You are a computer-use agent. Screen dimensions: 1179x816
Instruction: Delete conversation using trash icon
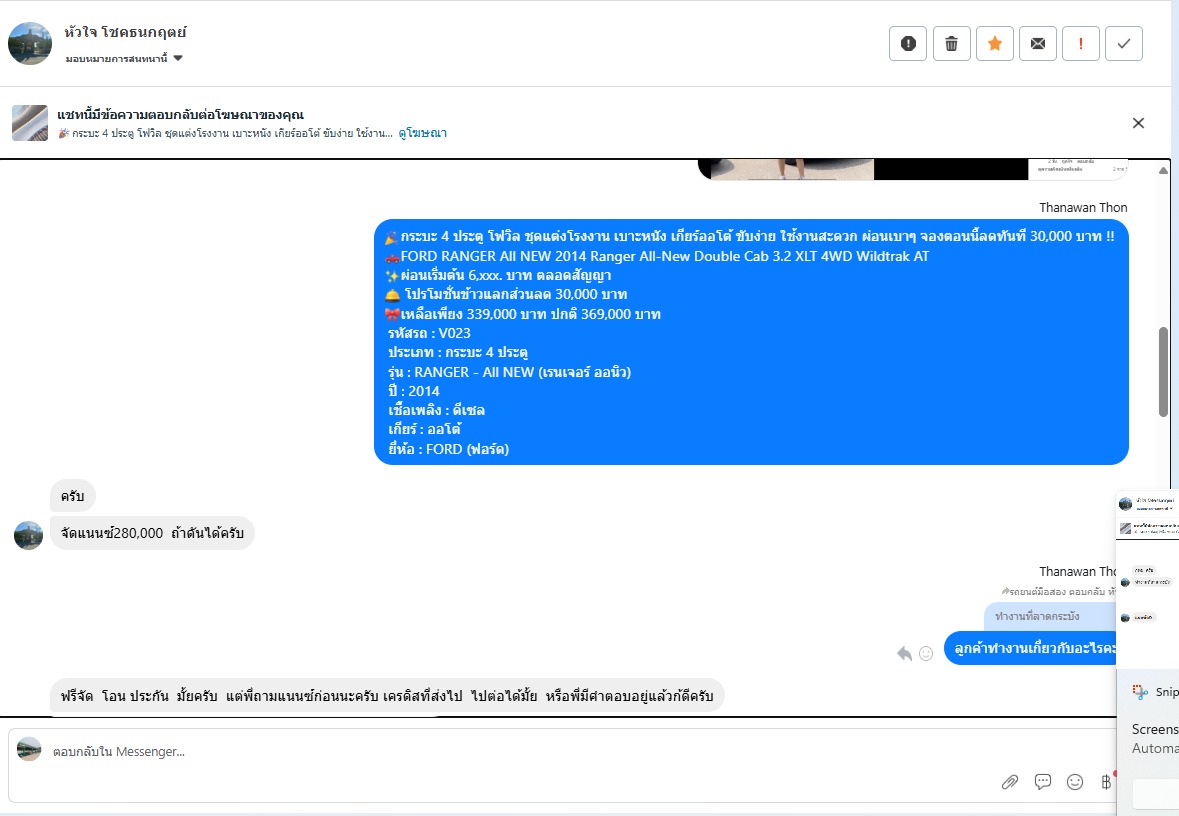click(x=951, y=44)
